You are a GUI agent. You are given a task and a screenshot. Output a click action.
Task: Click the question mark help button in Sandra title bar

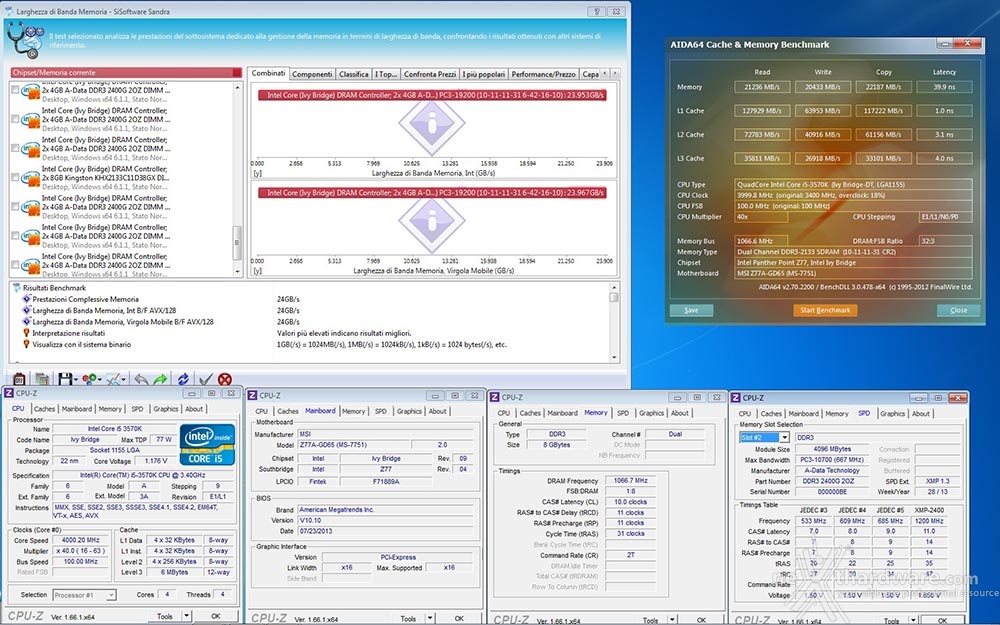click(597, 11)
